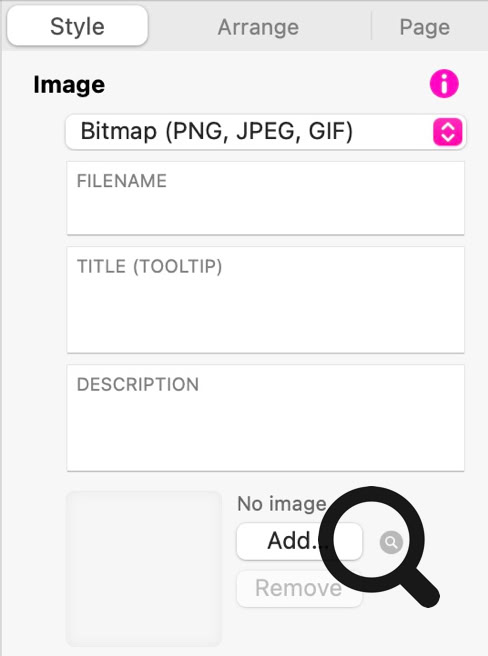Switch to the Style tab
Image resolution: width=488 pixels, height=656 pixels.
[x=77, y=27]
